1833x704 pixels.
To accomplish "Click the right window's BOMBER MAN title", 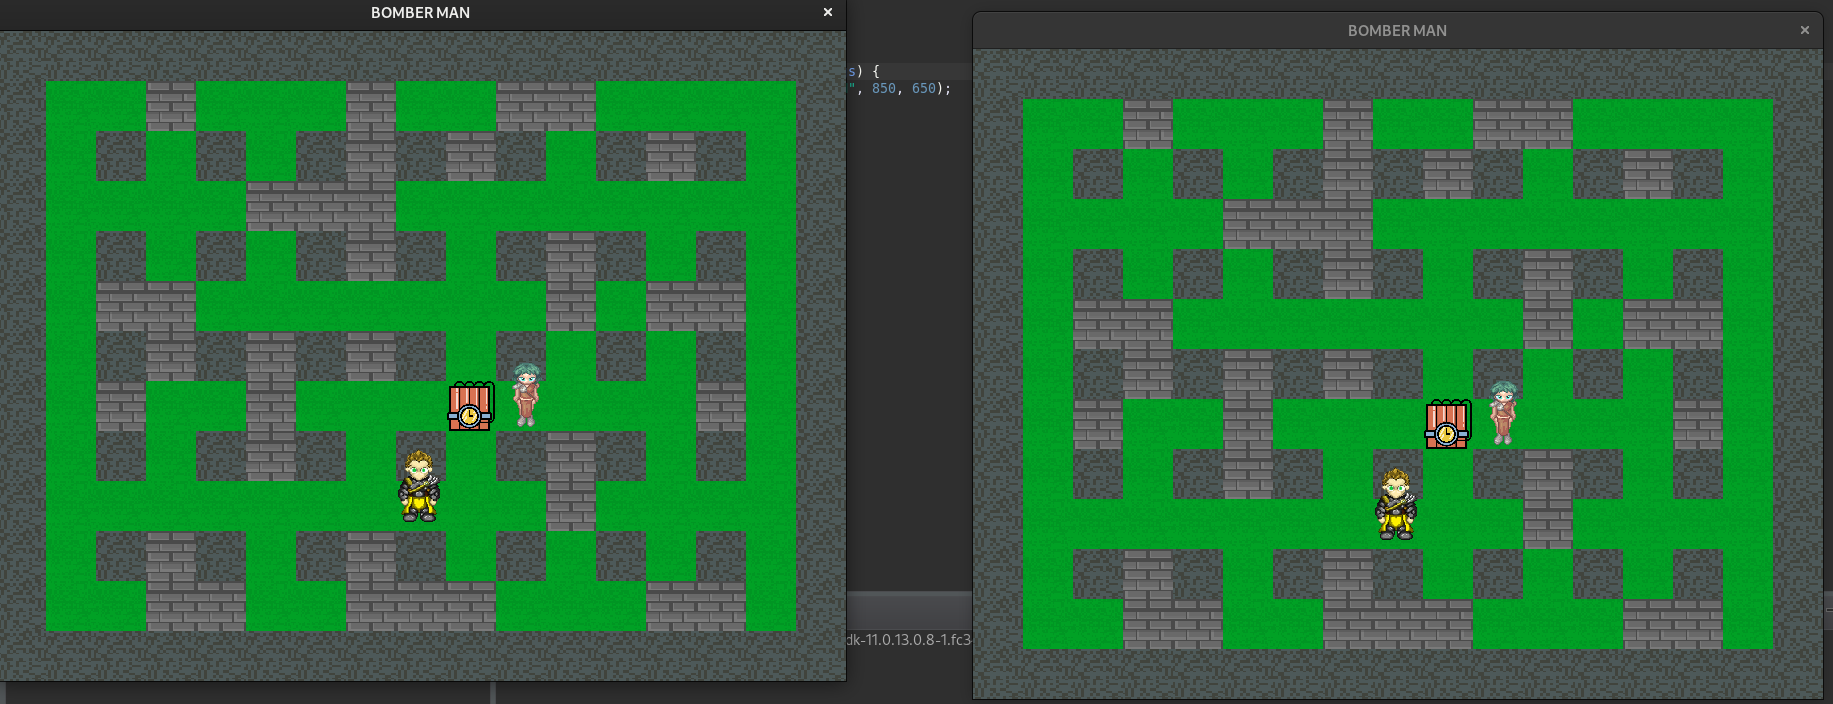I will pos(1397,31).
